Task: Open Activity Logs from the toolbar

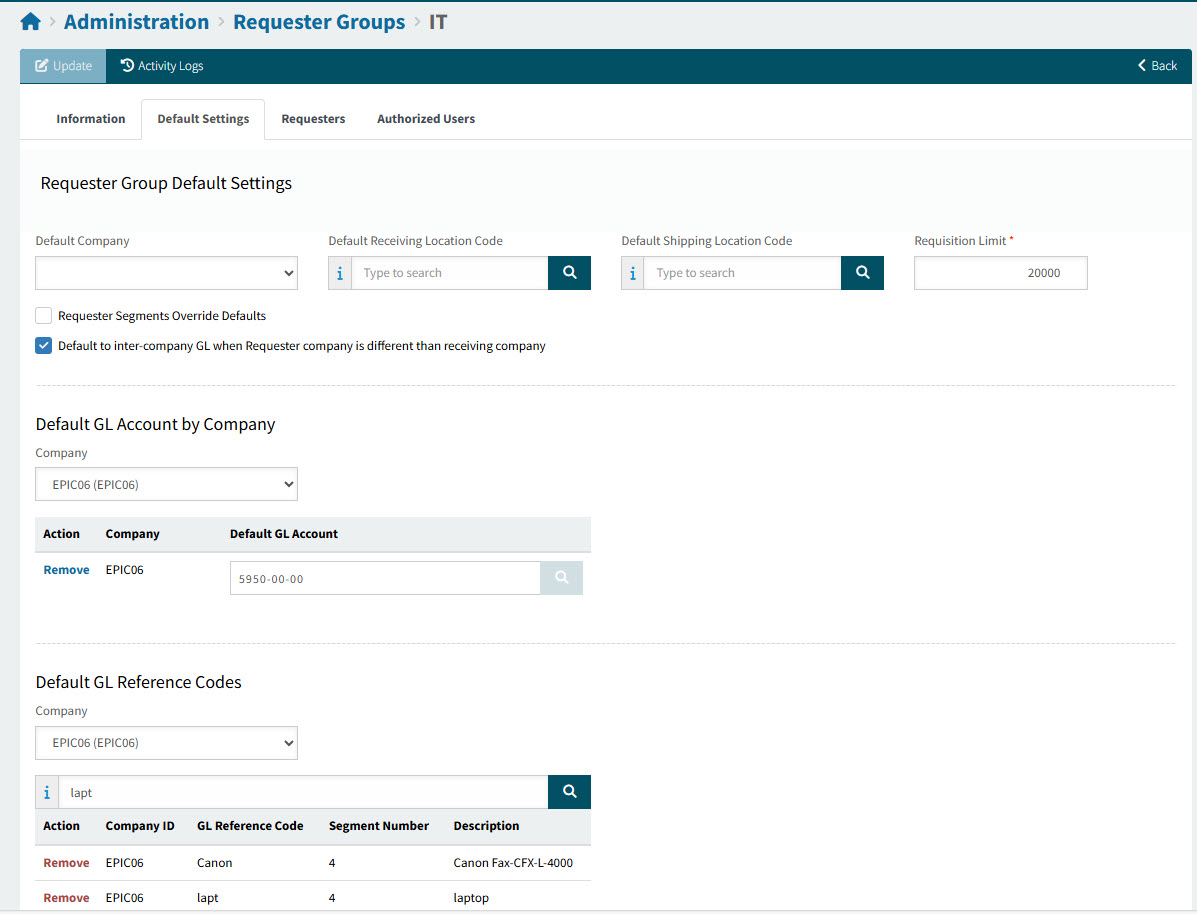Action: click(x=162, y=66)
